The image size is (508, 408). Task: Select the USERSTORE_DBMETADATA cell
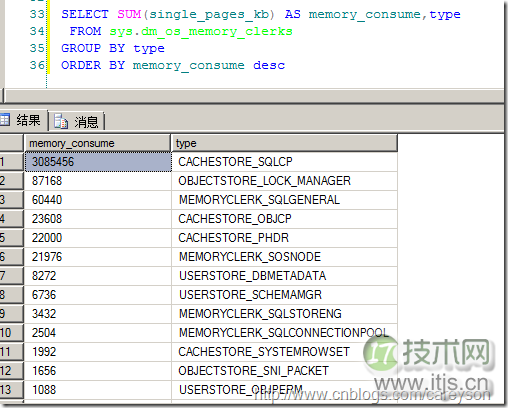click(x=284, y=276)
